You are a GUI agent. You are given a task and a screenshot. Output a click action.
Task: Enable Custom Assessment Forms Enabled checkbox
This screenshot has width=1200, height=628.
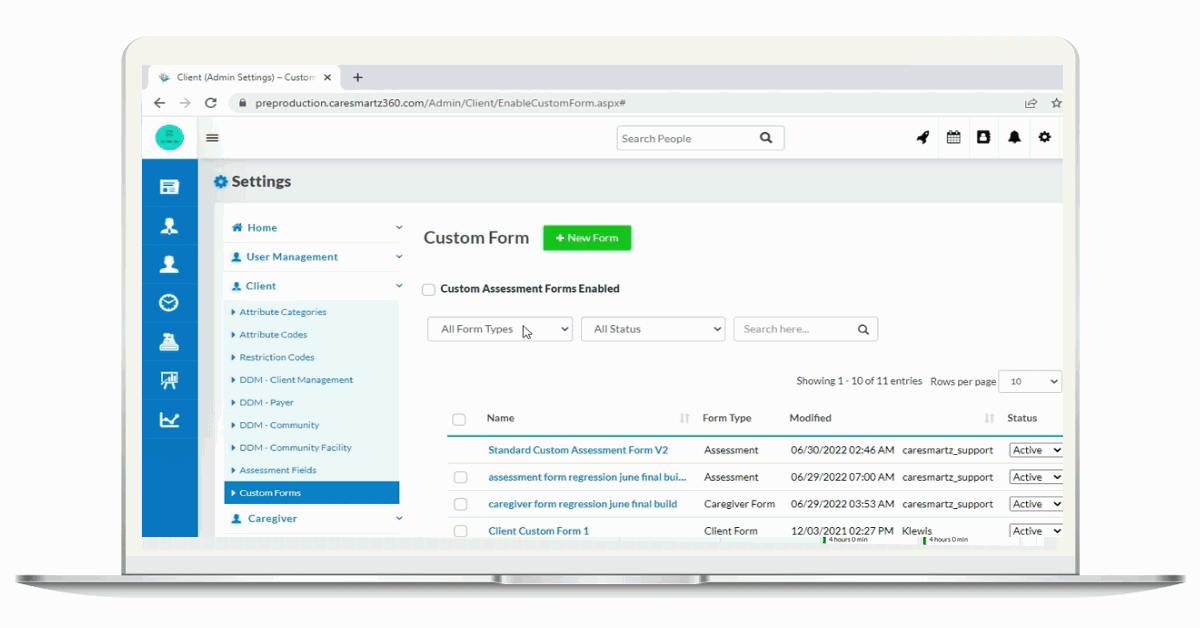click(x=428, y=289)
